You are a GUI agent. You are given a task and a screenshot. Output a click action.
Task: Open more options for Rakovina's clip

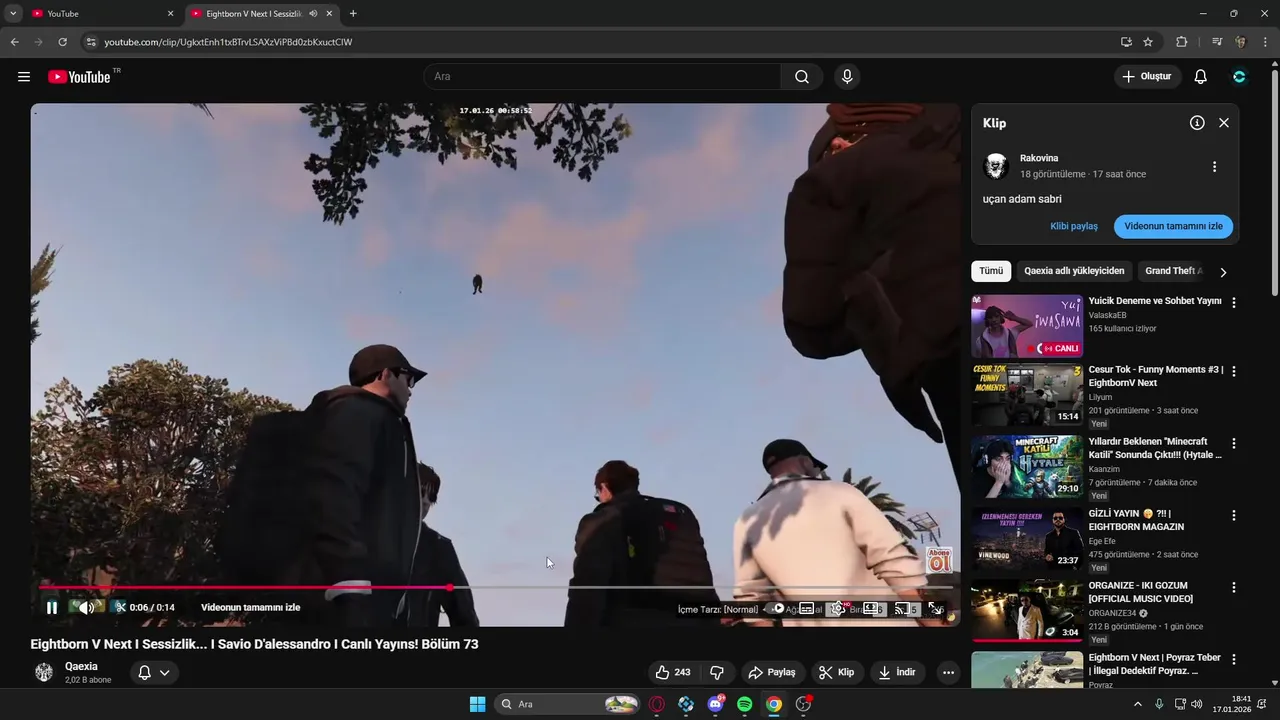tap(1214, 167)
